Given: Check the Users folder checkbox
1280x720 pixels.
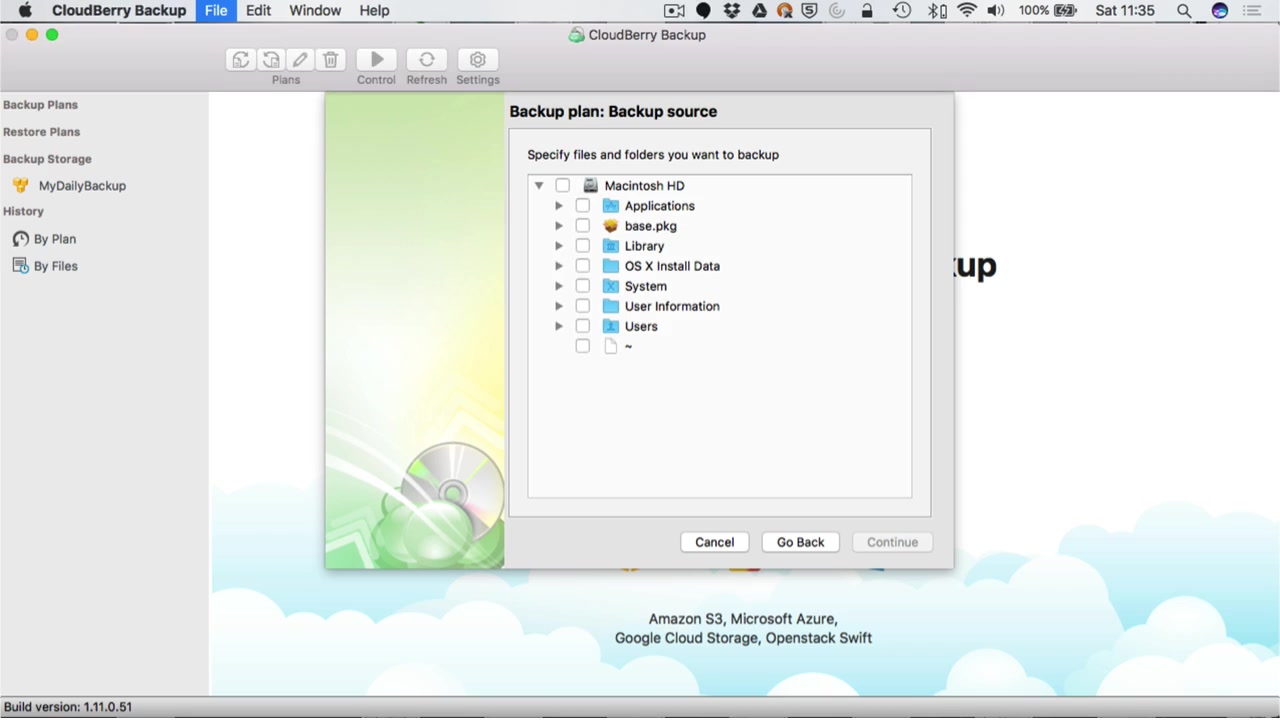Looking at the screenshot, I should tap(583, 326).
